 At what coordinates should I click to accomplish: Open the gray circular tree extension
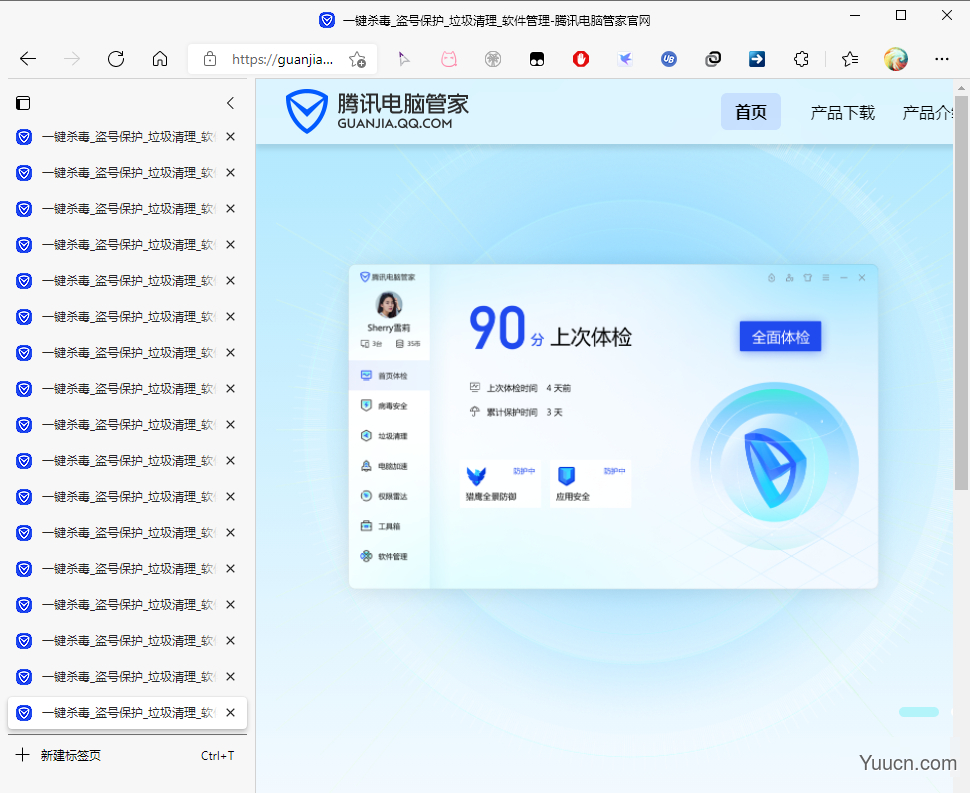pyautogui.click(x=492, y=59)
